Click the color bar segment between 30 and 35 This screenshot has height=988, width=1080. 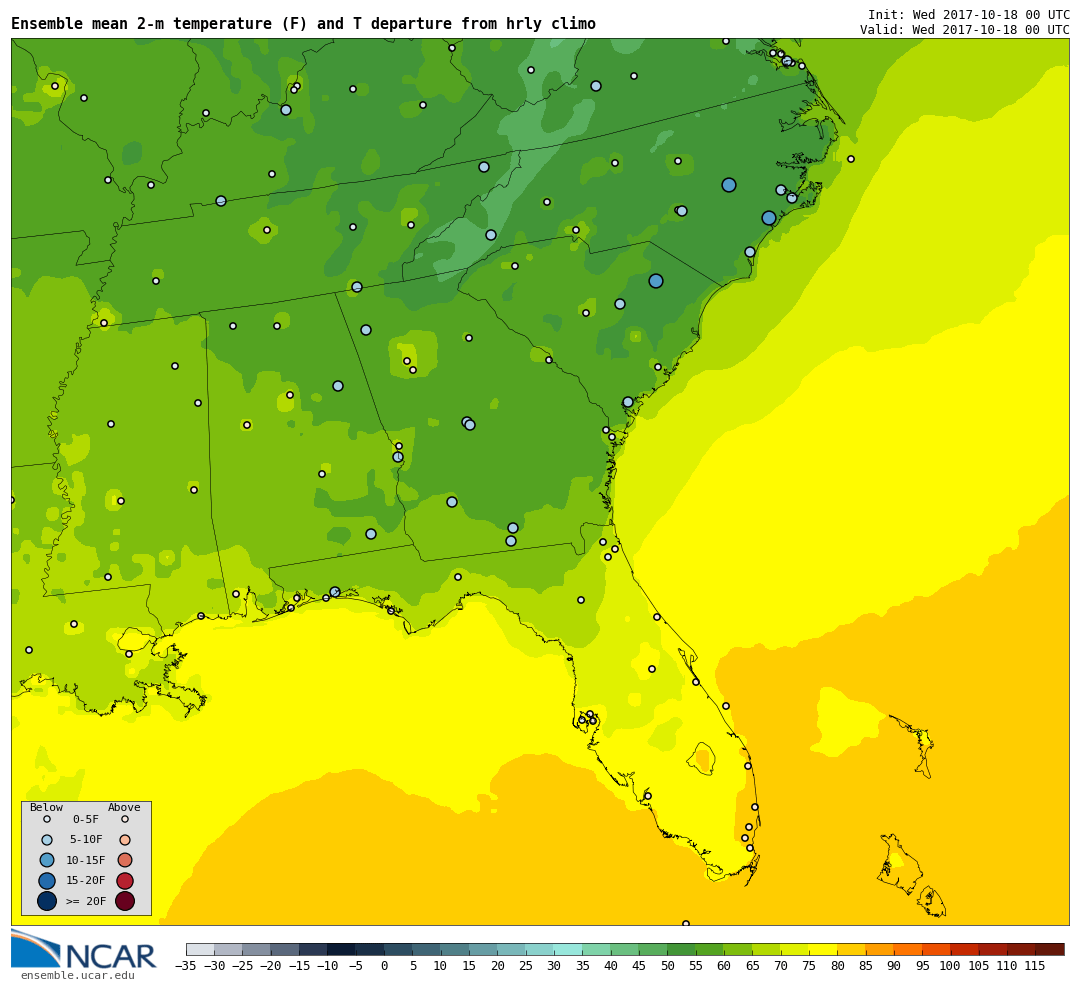point(568,949)
